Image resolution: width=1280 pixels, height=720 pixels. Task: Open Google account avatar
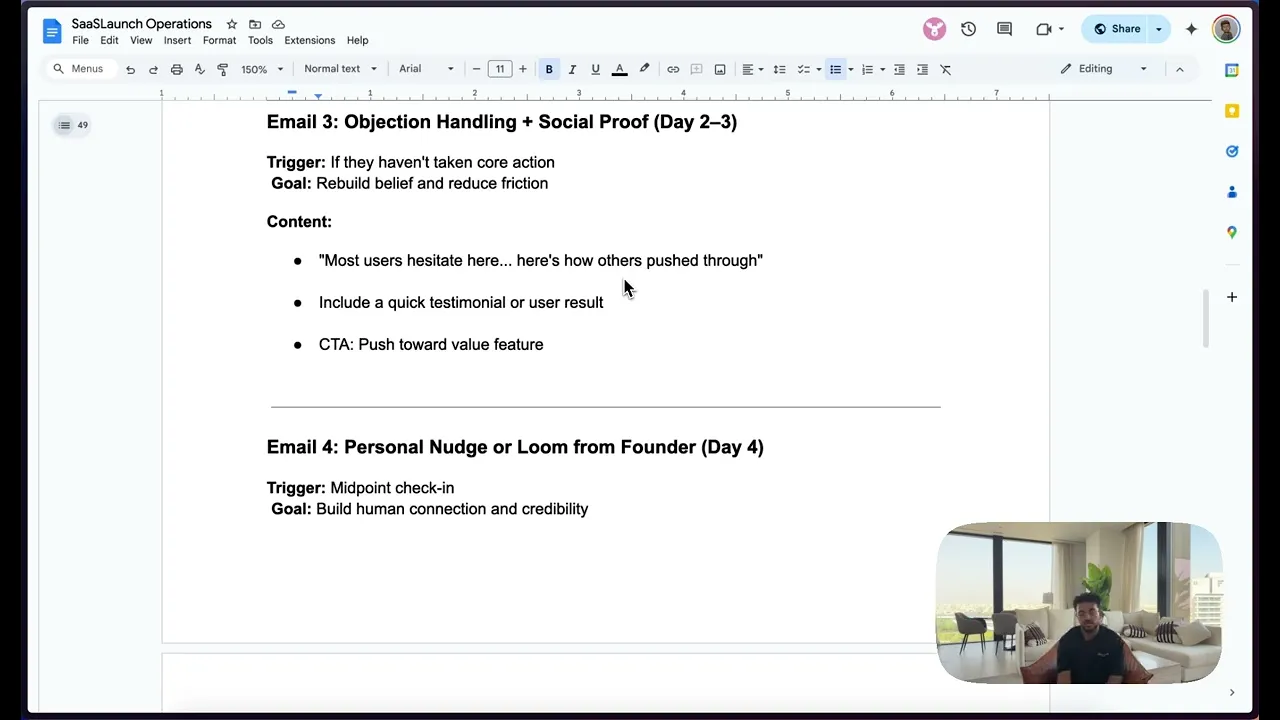[1226, 29]
